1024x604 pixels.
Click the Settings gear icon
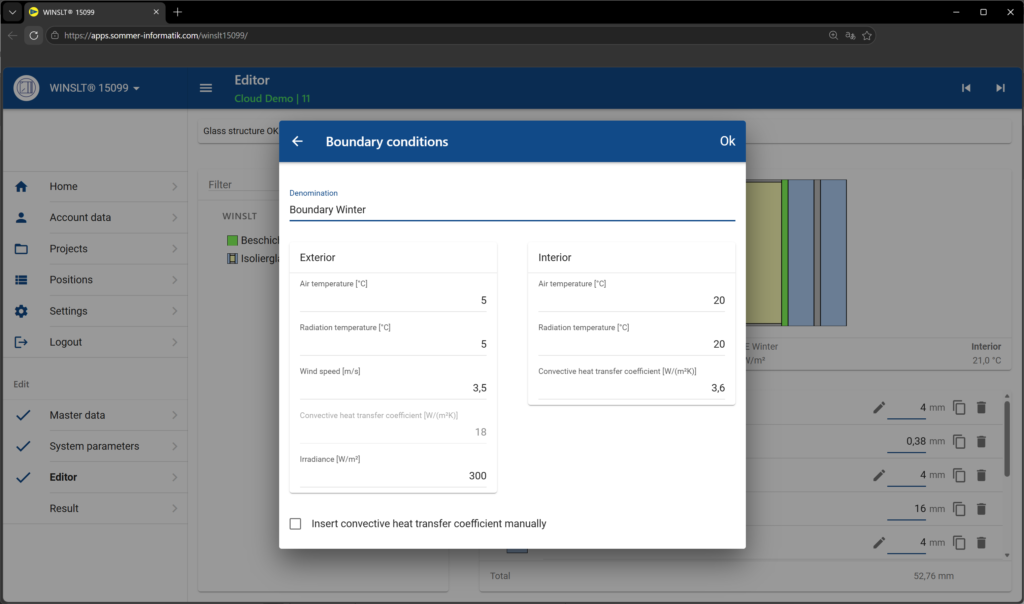[22, 311]
